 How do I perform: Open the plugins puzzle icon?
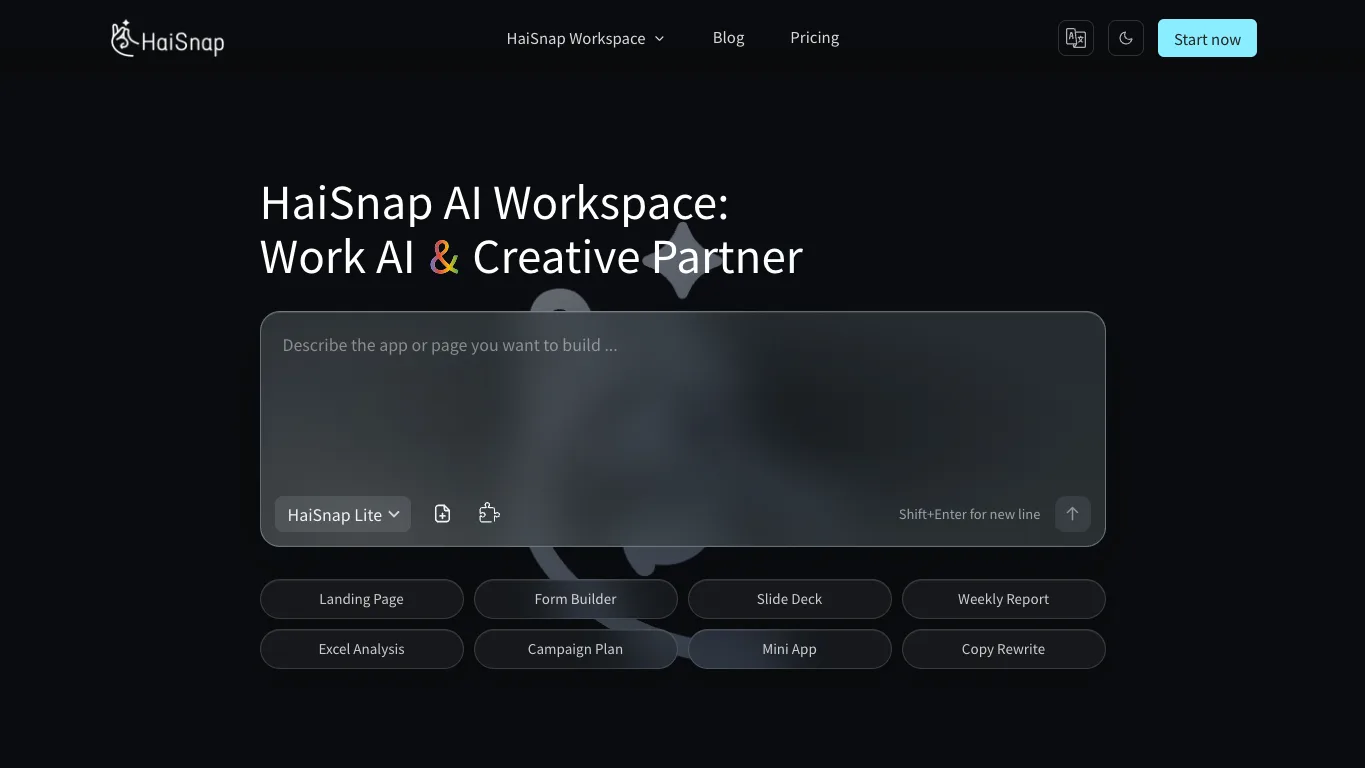tap(489, 514)
